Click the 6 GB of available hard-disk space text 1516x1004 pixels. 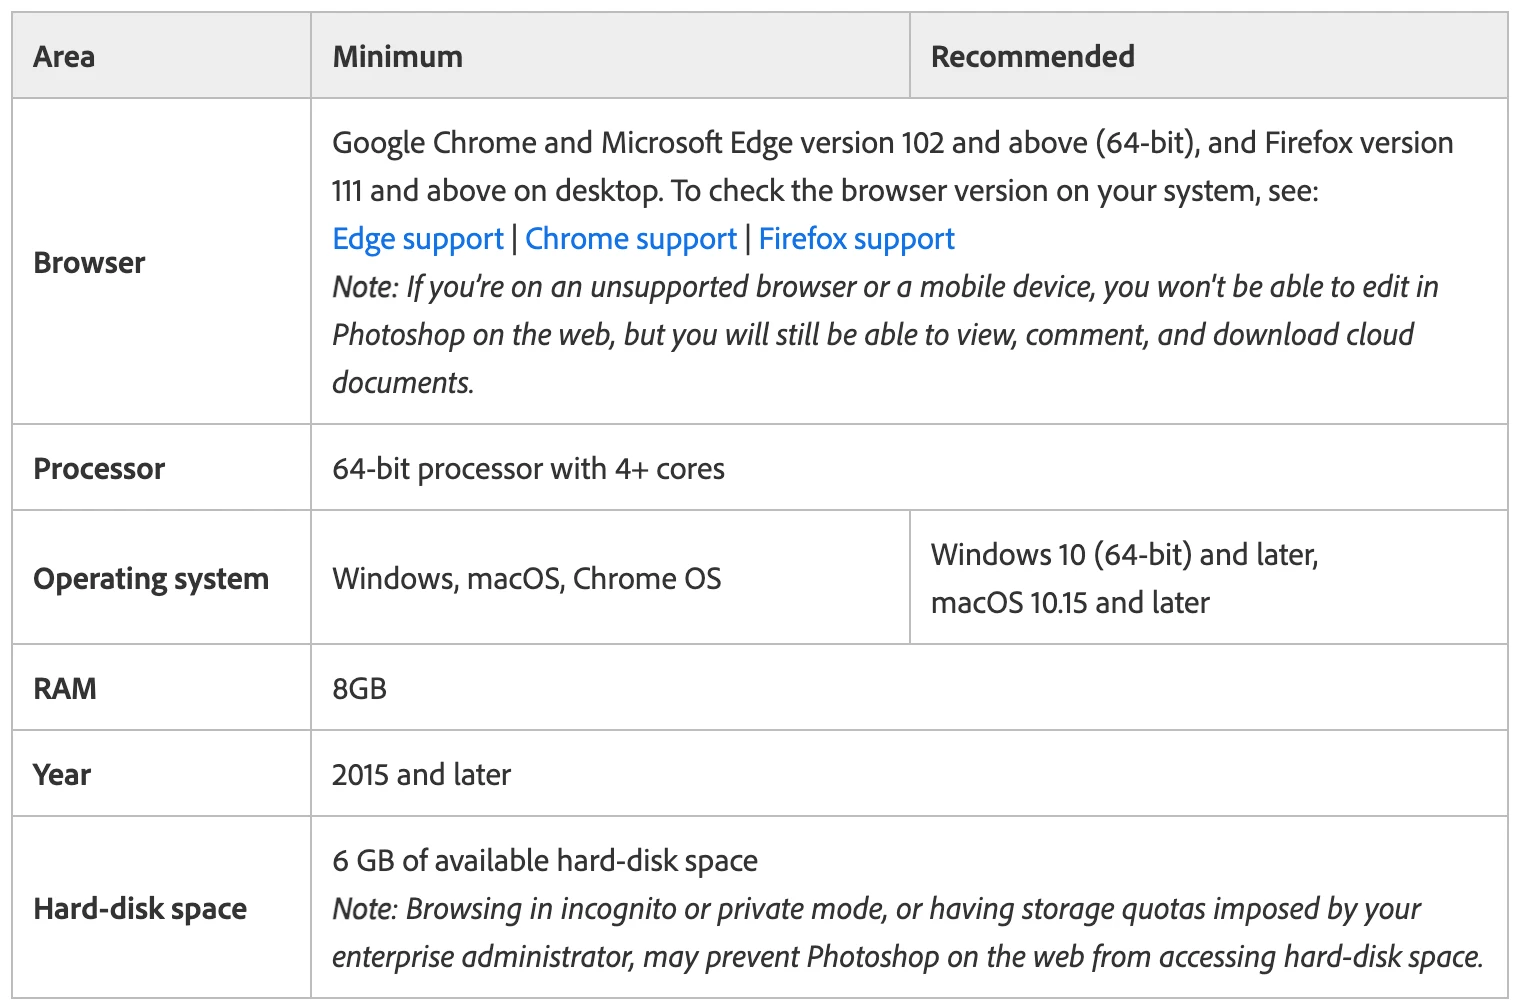544,861
